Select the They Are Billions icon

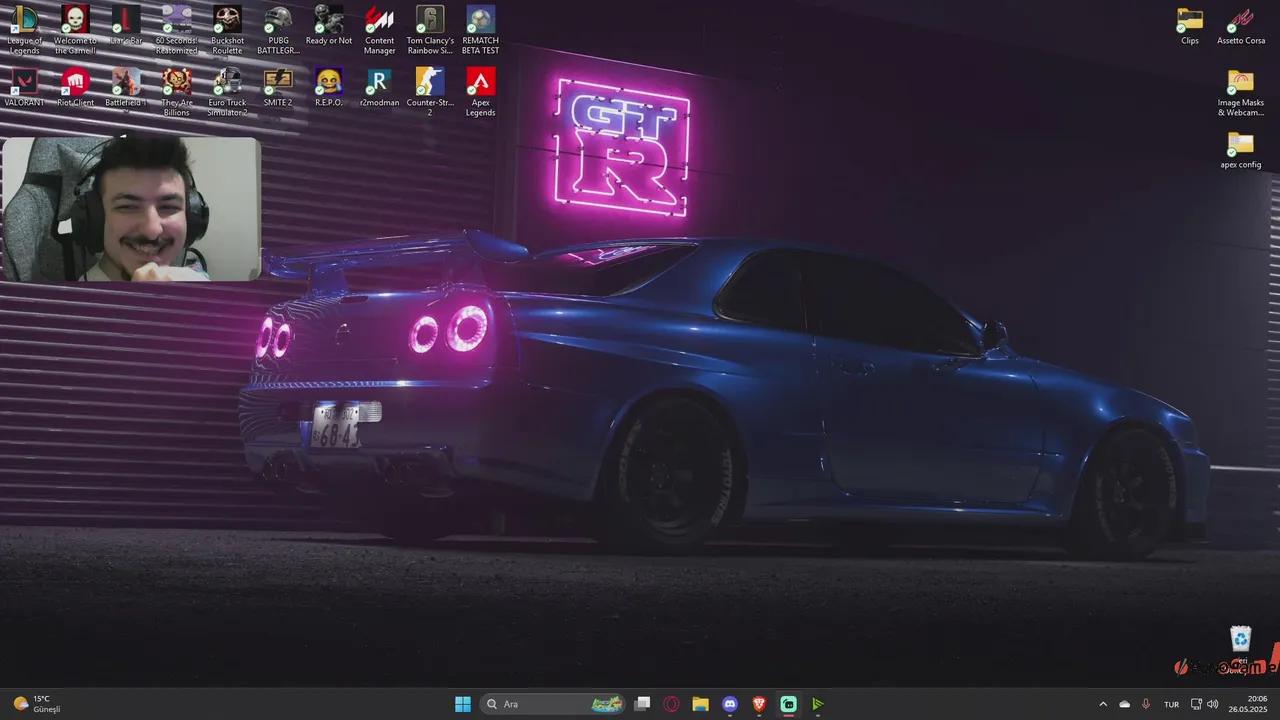pyautogui.click(x=177, y=92)
